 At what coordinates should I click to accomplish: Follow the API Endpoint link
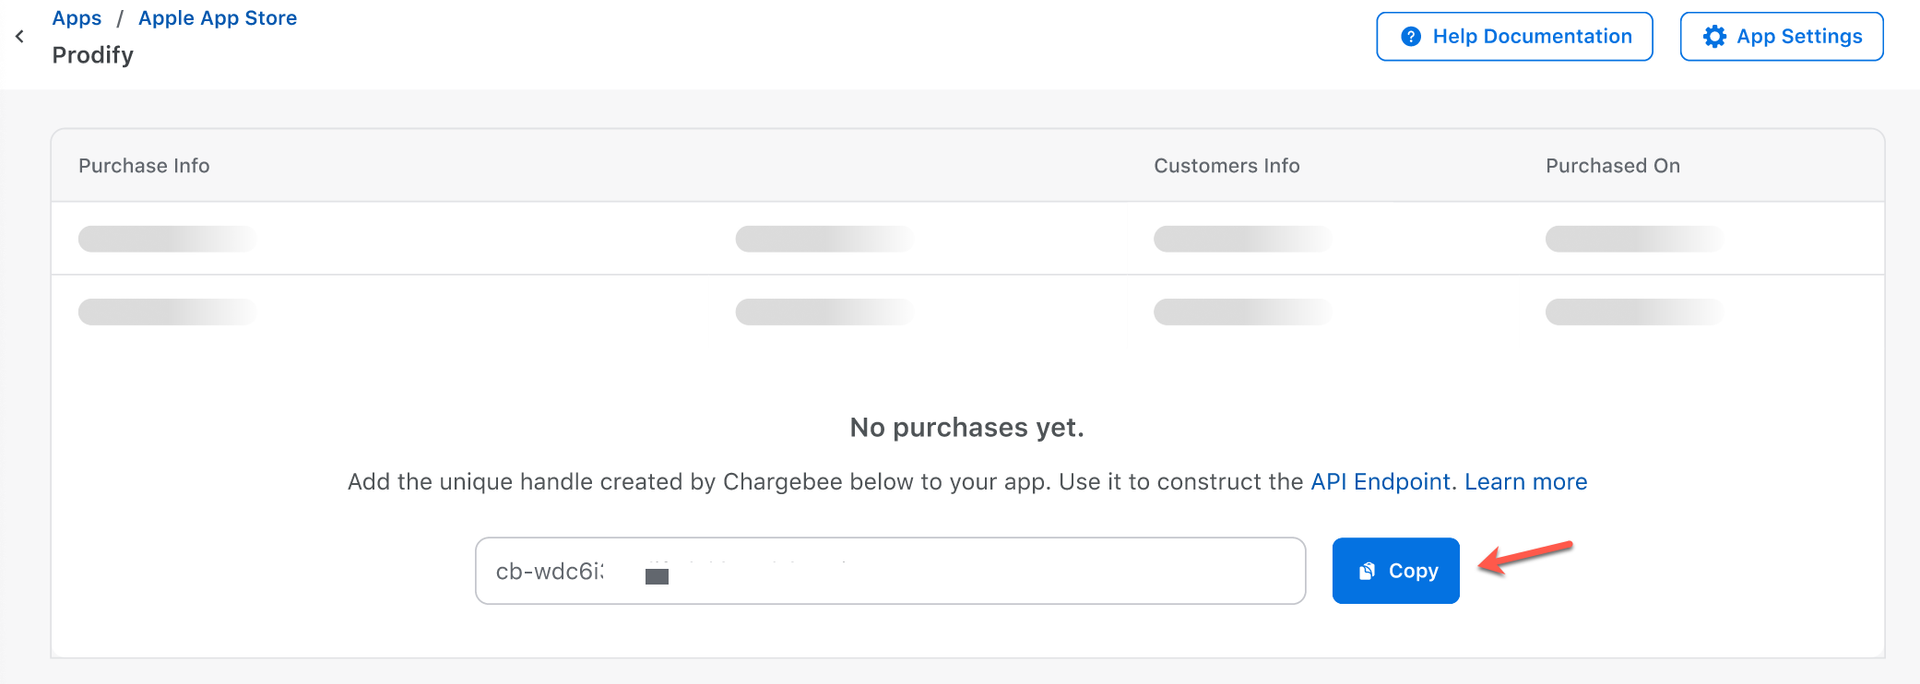[x=1380, y=482]
